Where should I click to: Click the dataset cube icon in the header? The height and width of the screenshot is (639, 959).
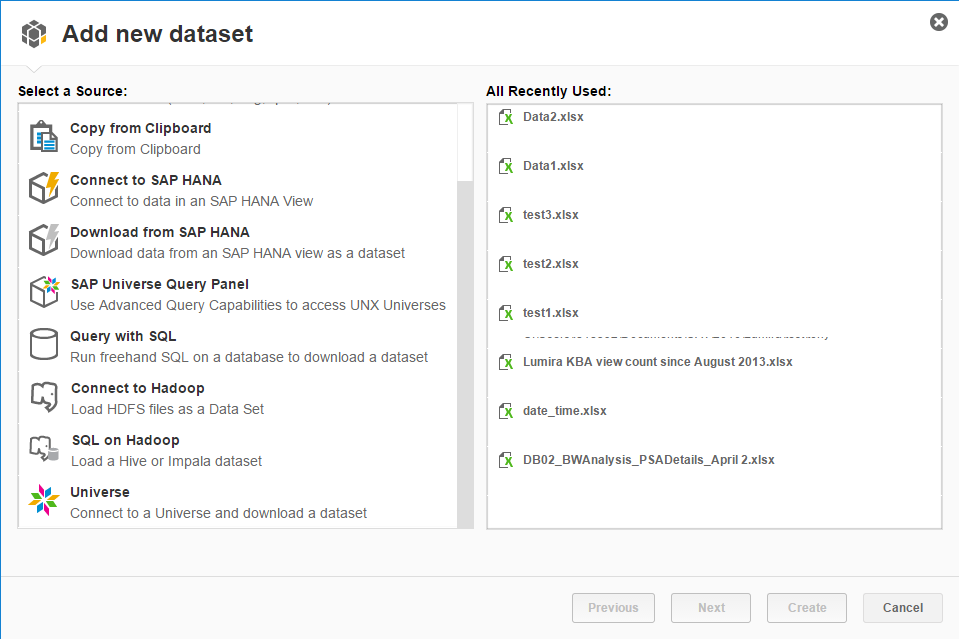click(x=34, y=34)
